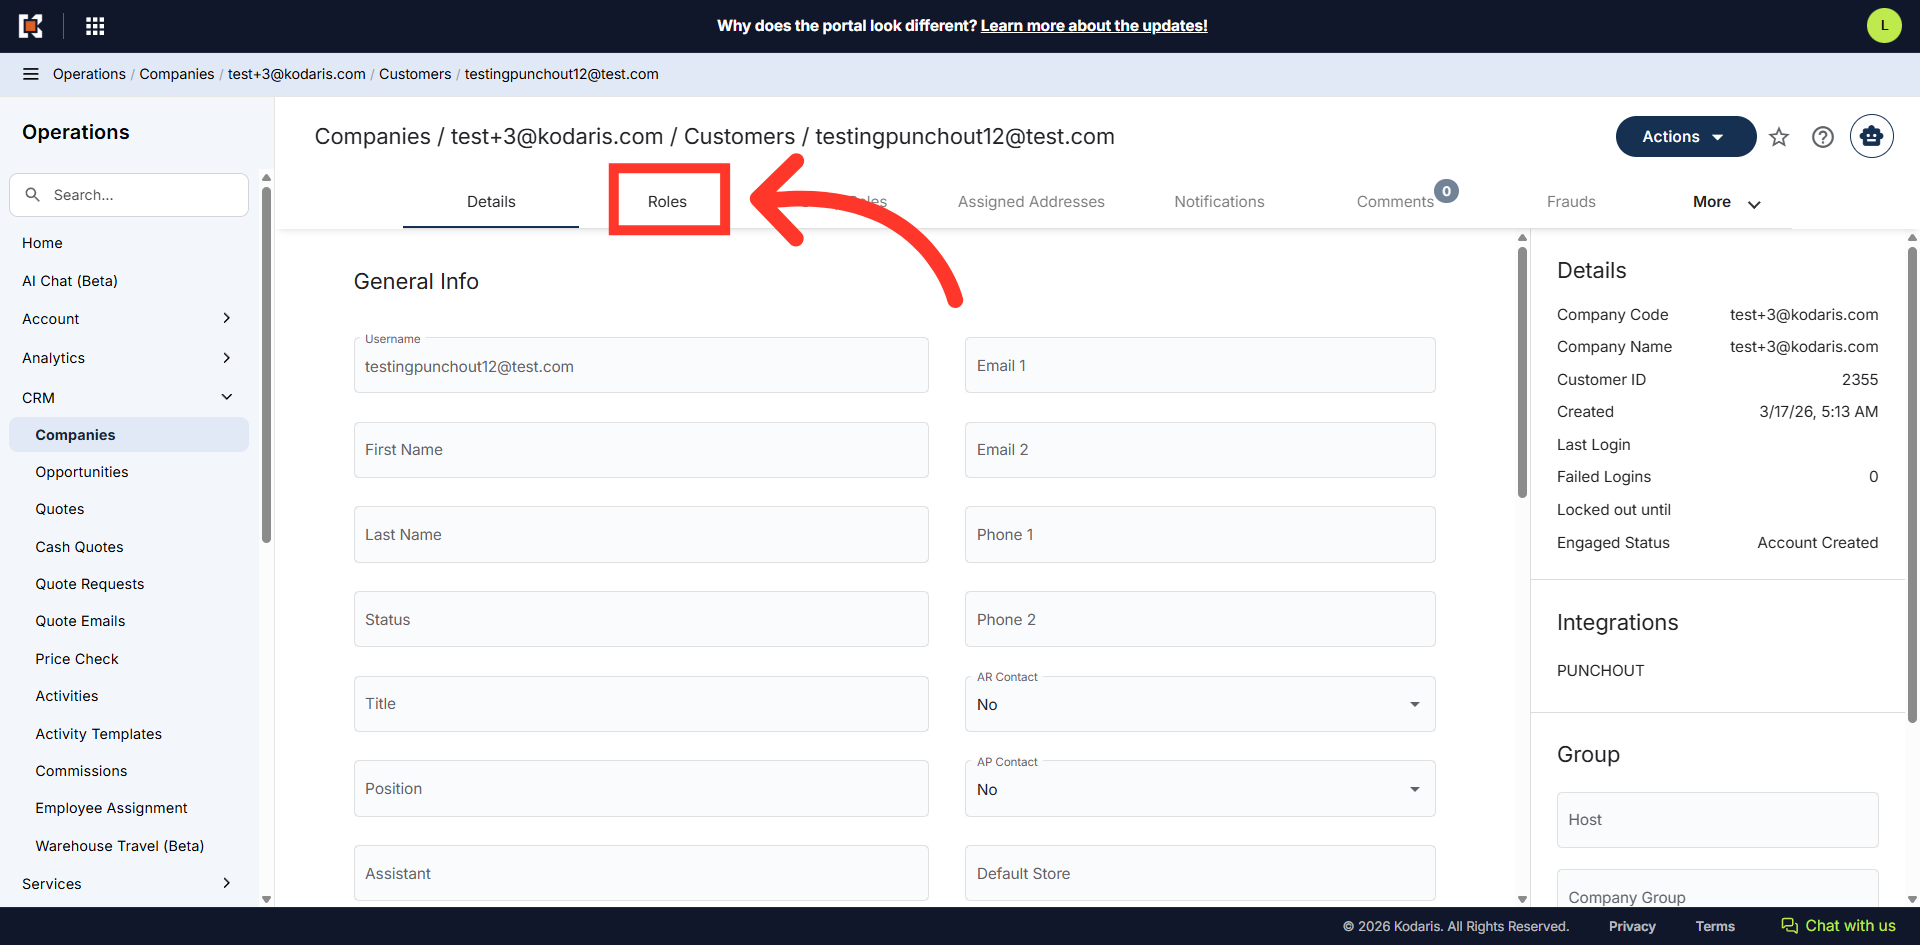Click the Chat with us icon

click(1789, 926)
